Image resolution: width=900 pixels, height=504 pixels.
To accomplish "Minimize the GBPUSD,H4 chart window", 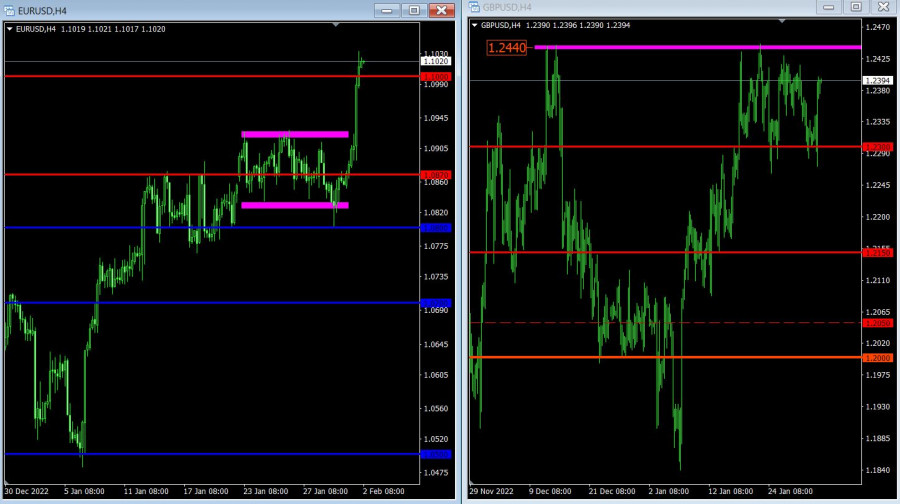I will pyautogui.click(x=828, y=7).
